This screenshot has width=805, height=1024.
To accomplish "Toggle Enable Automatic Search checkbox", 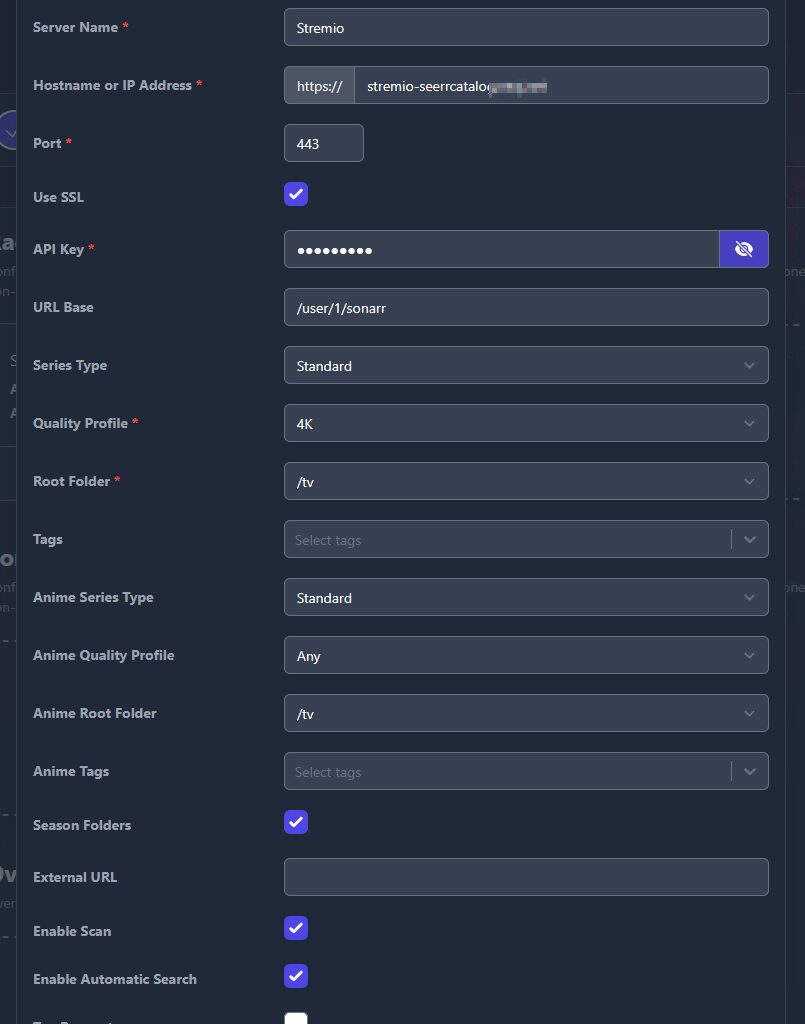I will coord(296,976).
